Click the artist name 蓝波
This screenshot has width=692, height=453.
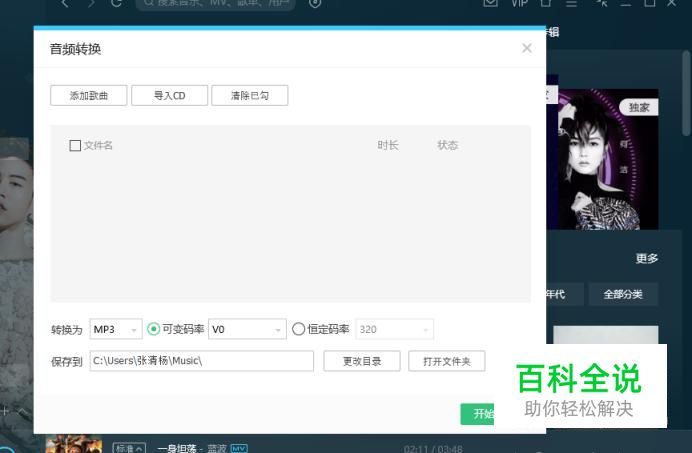coord(217,448)
